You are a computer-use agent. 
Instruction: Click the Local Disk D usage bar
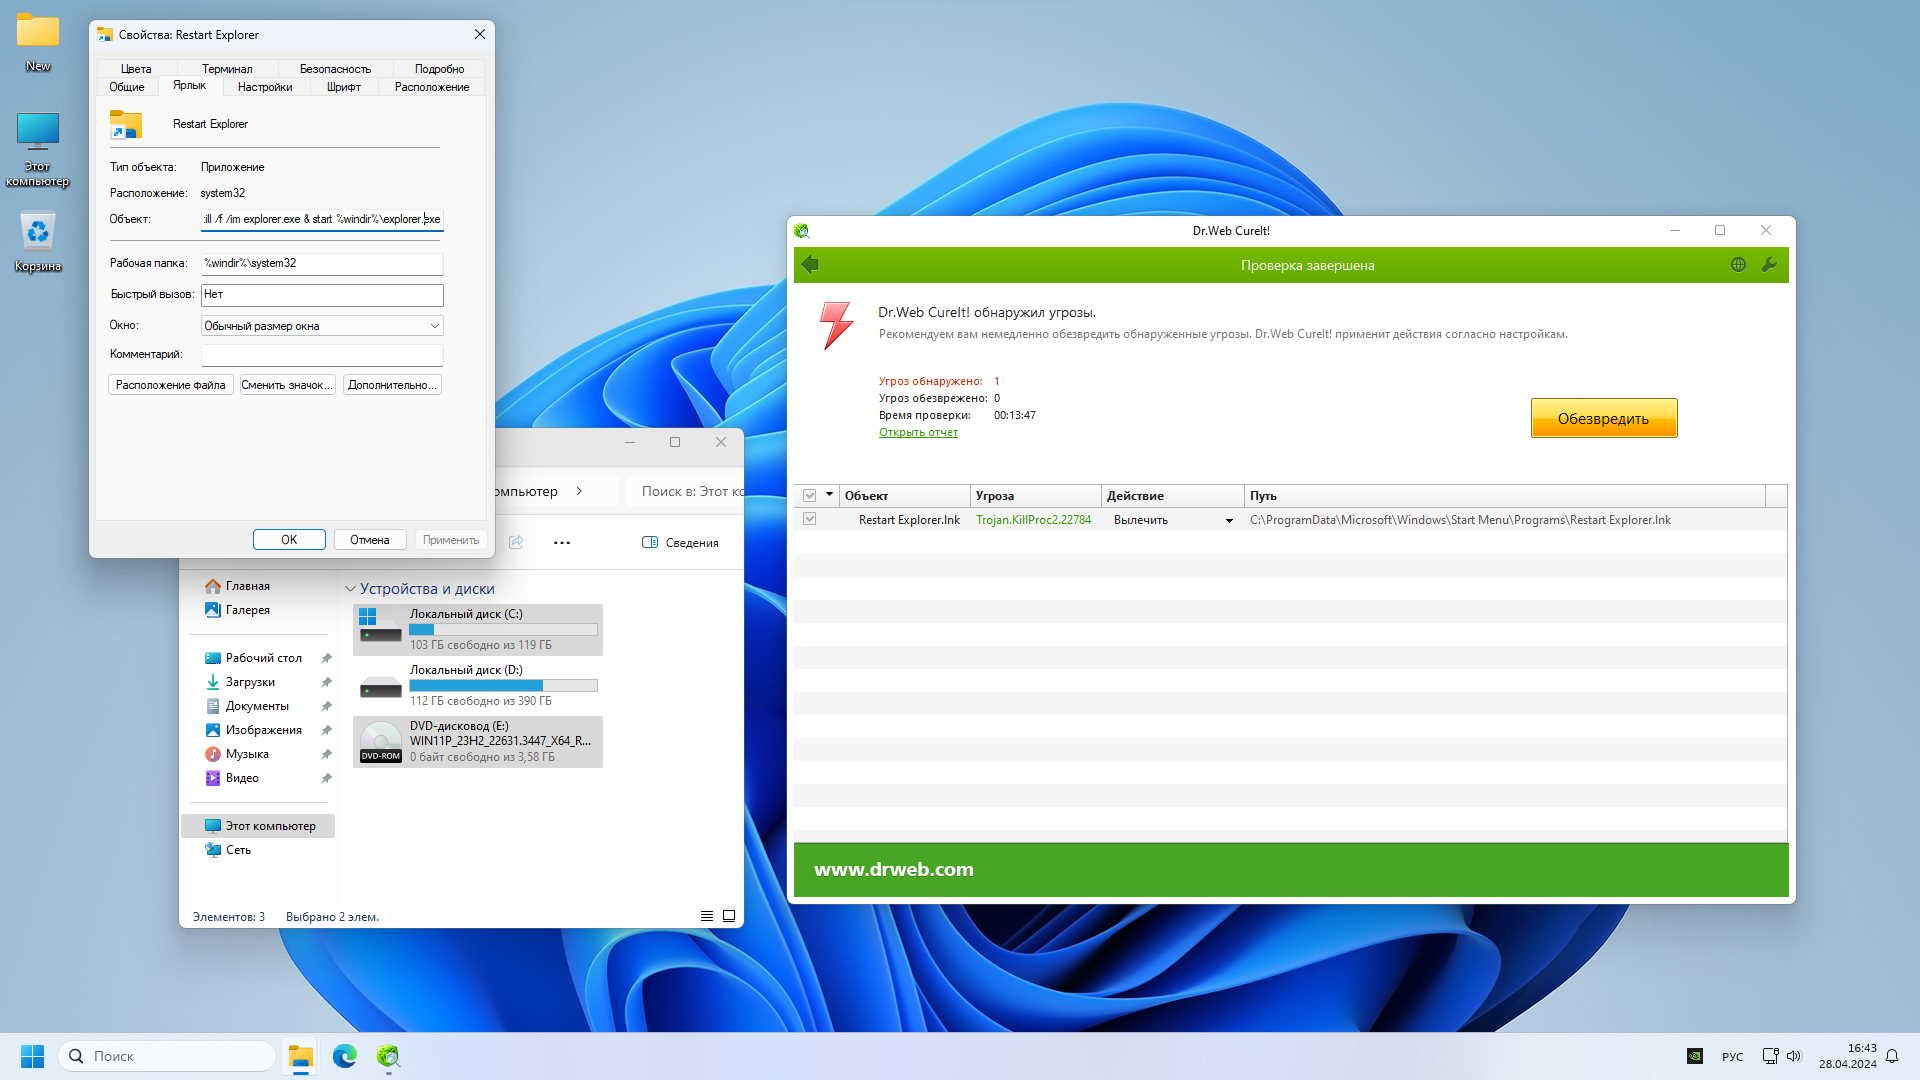[503, 686]
